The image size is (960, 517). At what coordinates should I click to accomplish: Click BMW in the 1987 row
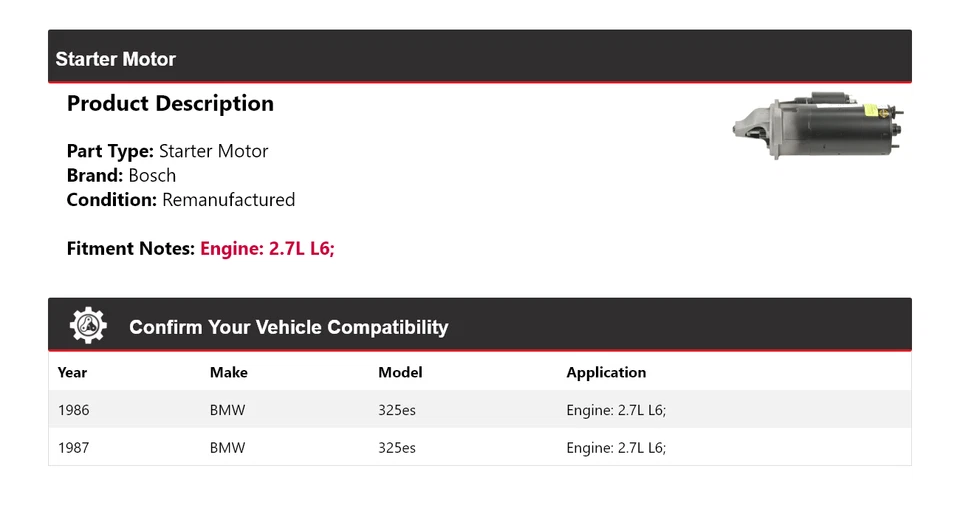[x=227, y=448]
